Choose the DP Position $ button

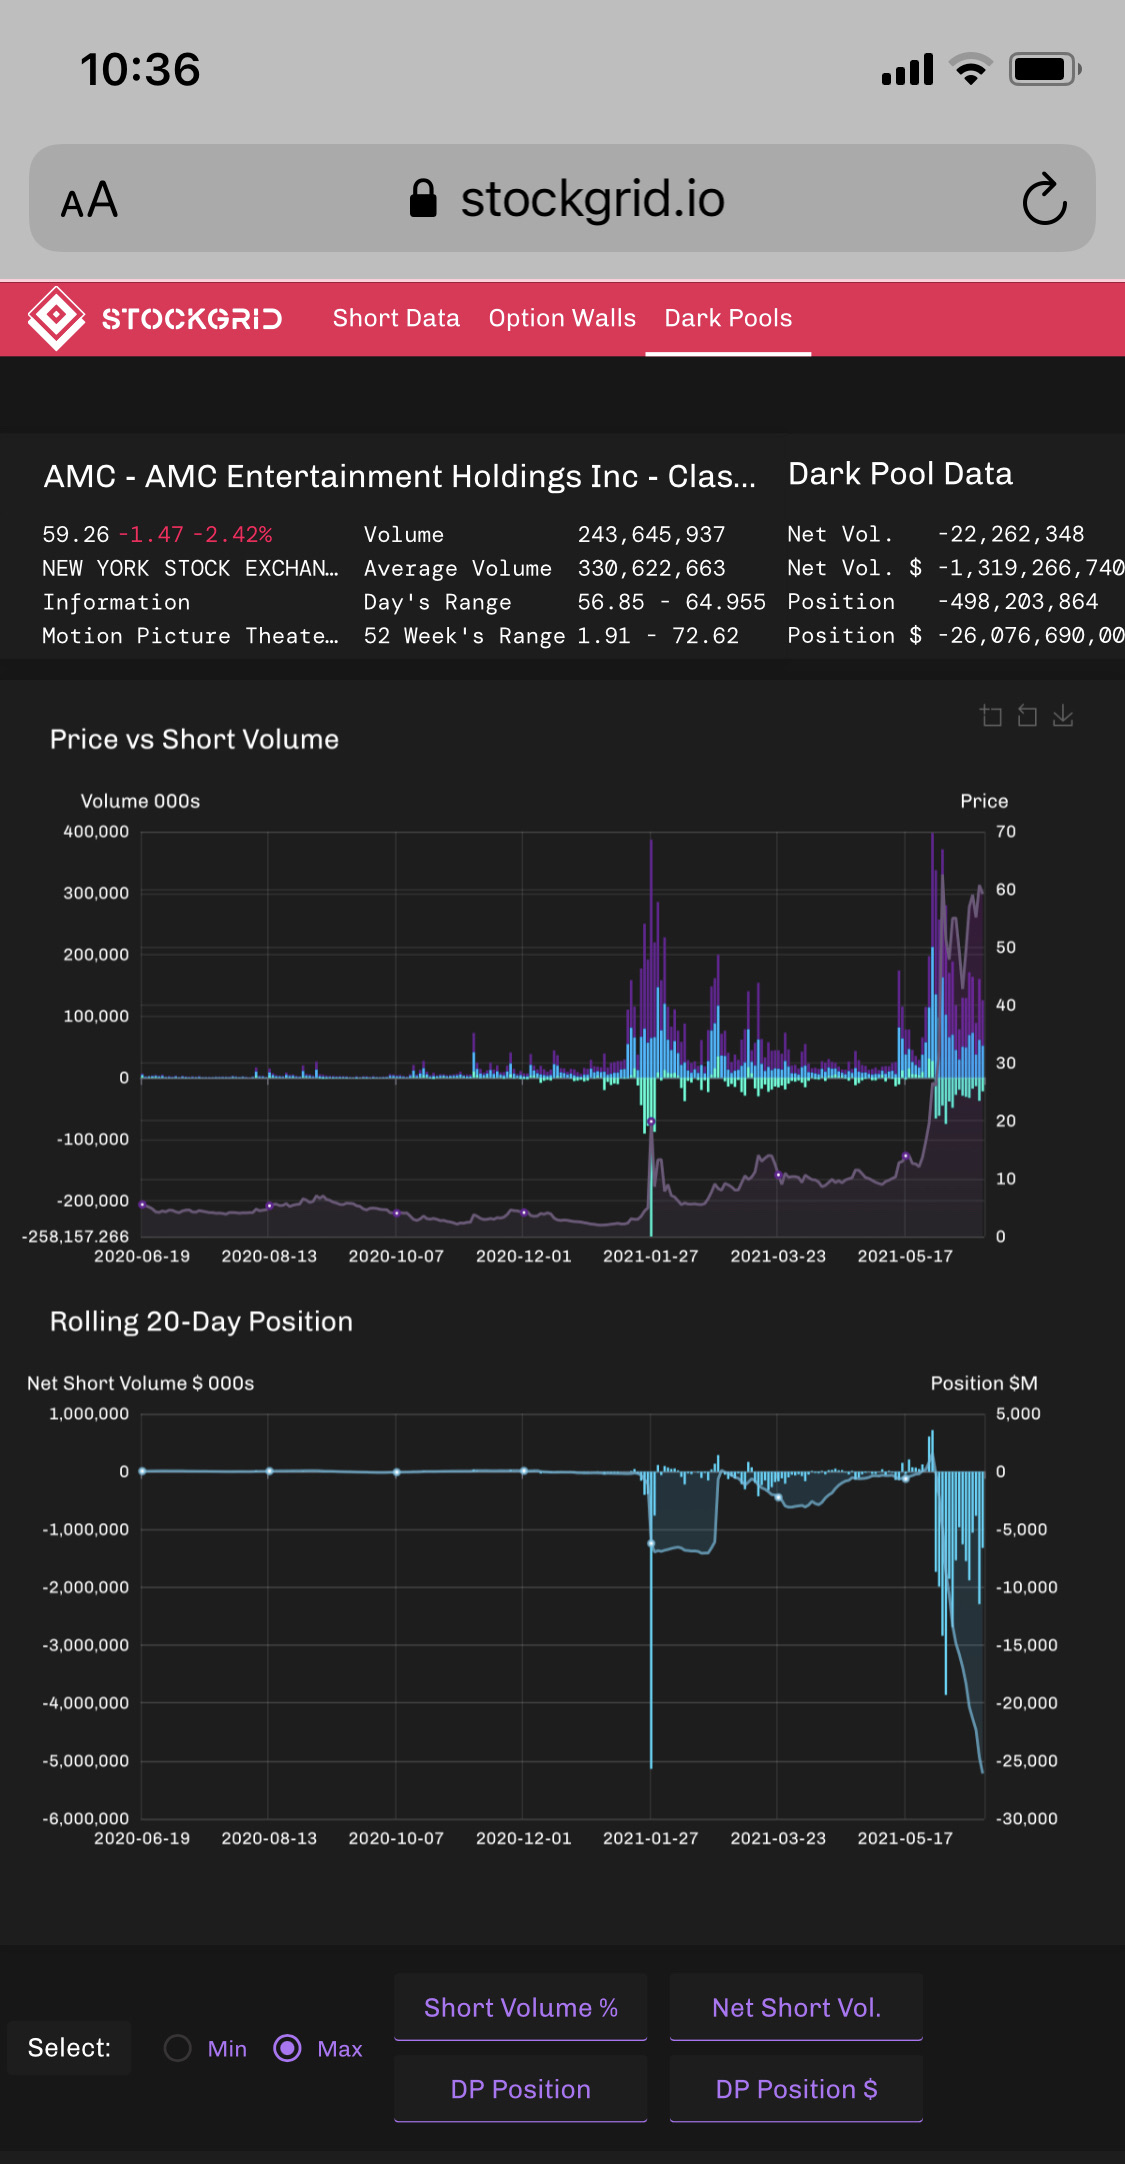(x=796, y=2089)
